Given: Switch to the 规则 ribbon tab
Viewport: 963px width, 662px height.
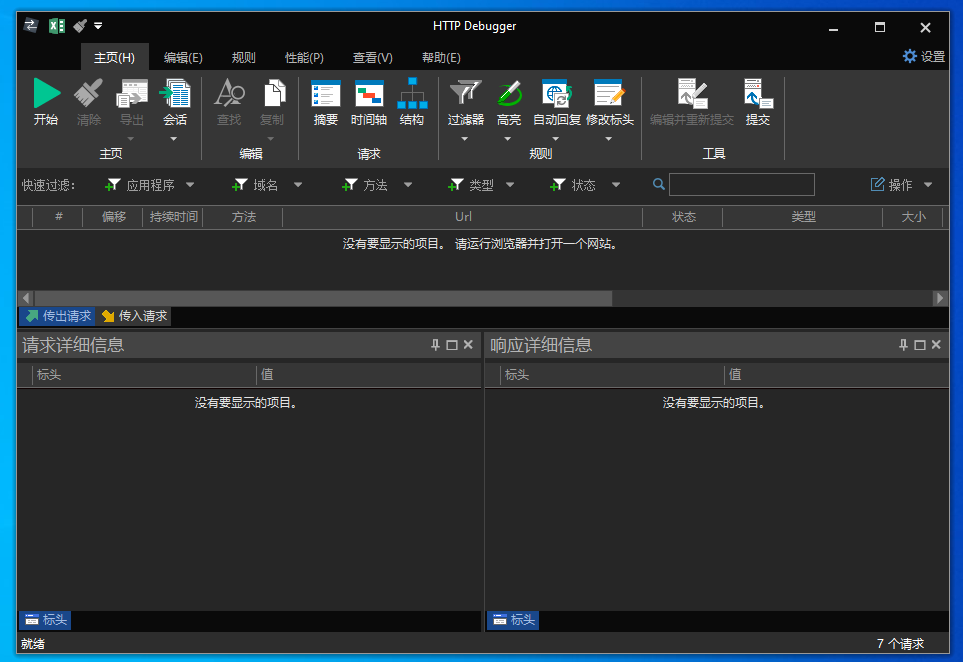Looking at the screenshot, I should pyautogui.click(x=243, y=57).
